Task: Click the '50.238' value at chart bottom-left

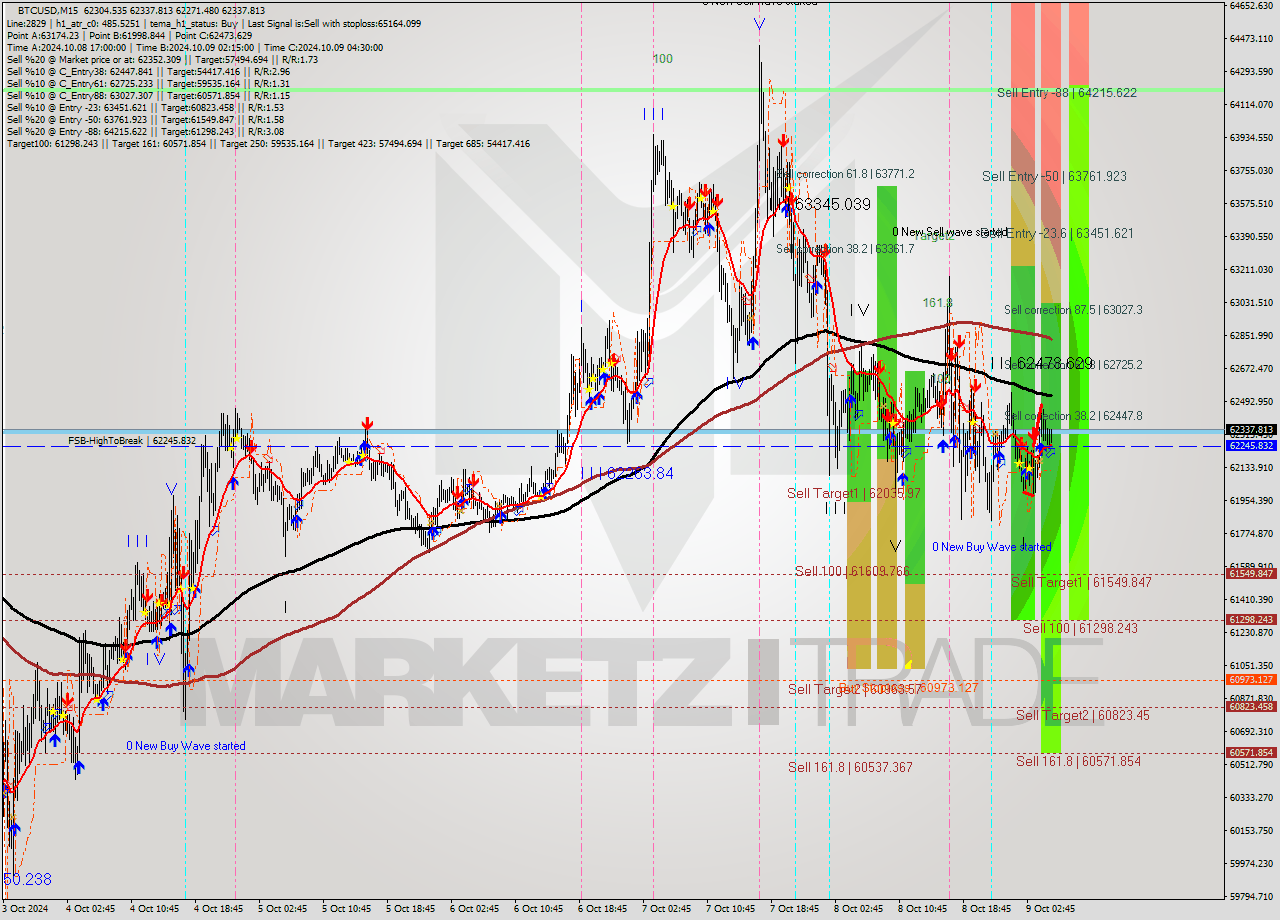Action: (28, 880)
